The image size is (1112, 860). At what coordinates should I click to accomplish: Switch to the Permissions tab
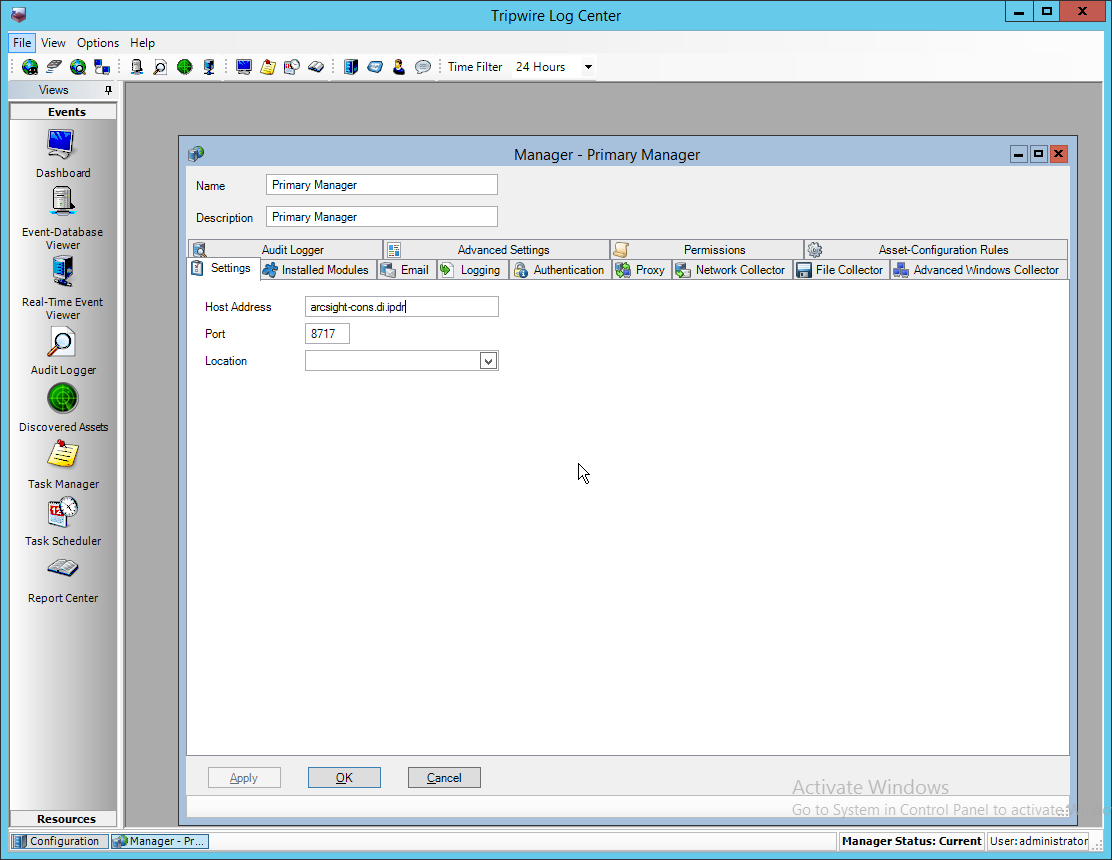point(706,250)
